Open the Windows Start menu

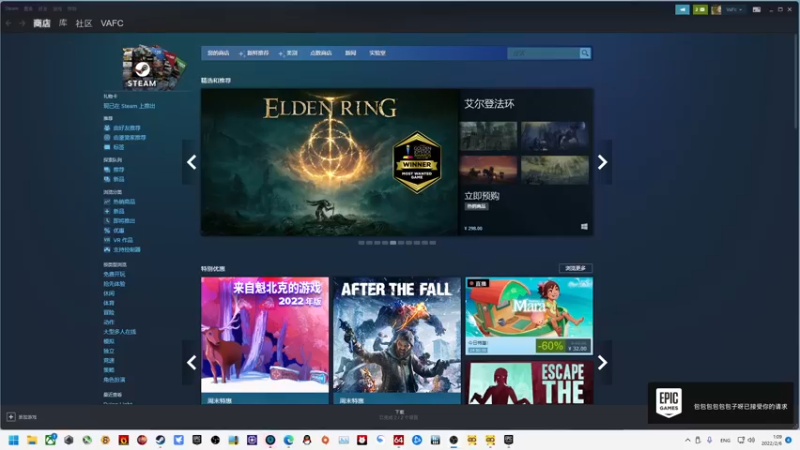coord(14,440)
